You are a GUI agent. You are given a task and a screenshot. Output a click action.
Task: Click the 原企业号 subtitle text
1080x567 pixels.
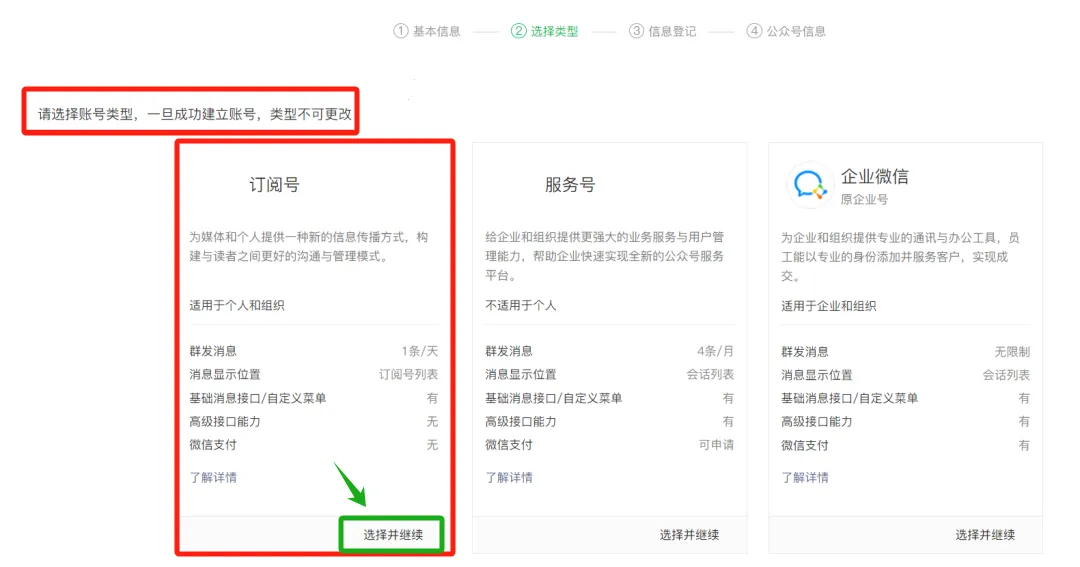(x=865, y=200)
